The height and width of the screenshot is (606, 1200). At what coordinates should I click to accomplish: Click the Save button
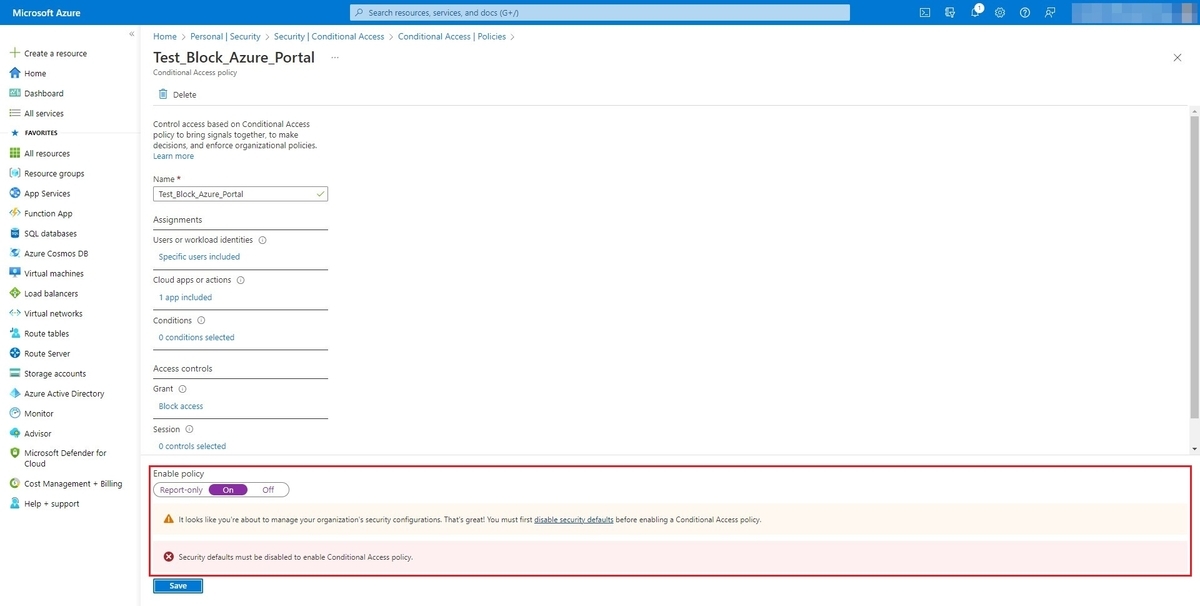pyautogui.click(x=178, y=586)
